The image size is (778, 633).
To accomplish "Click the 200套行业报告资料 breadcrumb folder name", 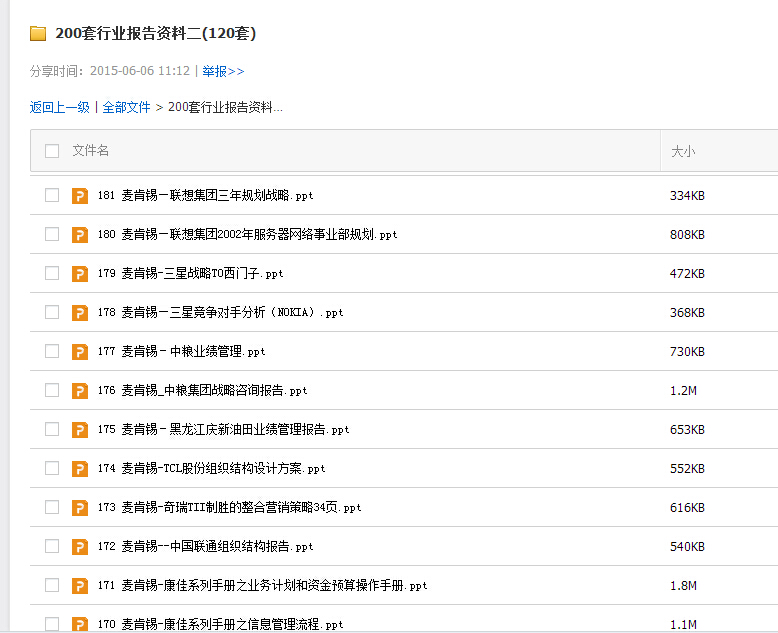I will (x=225, y=107).
